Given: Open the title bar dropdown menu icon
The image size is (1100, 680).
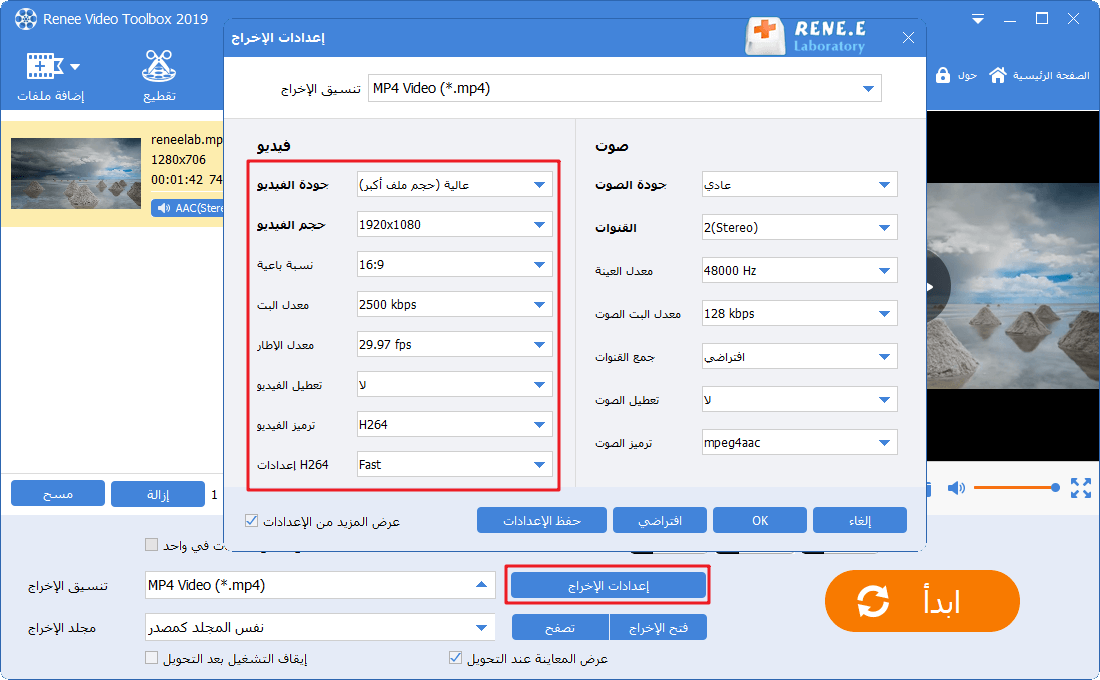Looking at the screenshot, I should pyautogui.click(x=977, y=19).
